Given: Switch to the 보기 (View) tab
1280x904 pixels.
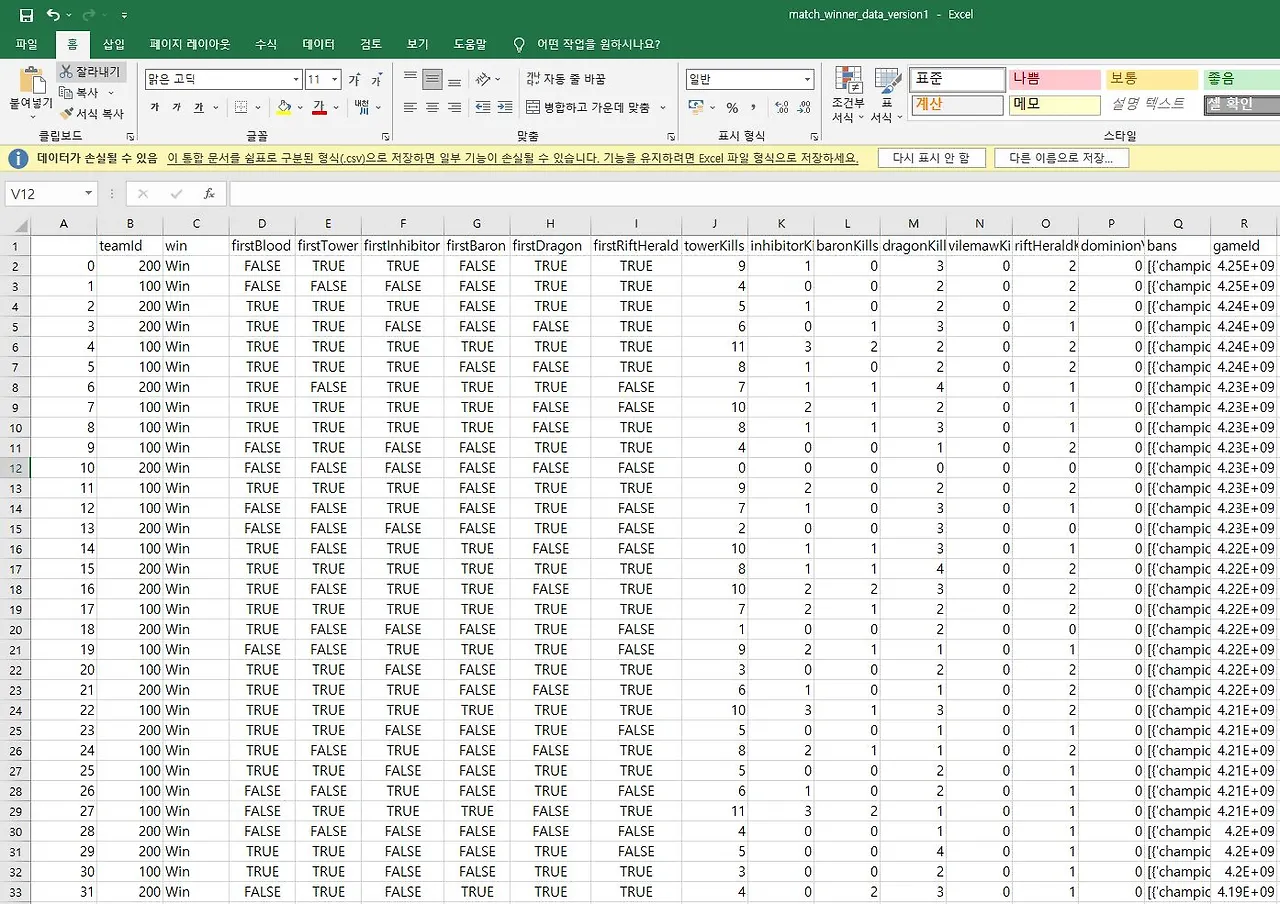Looking at the screenshot, I should click(417, 44).
